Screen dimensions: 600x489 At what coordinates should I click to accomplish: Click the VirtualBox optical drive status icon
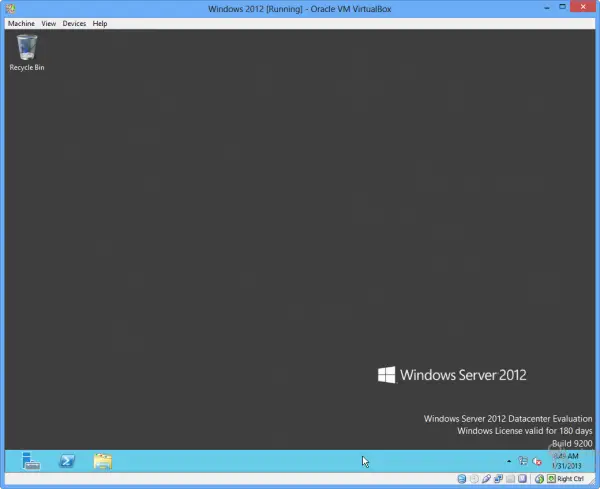coord(474,479)
